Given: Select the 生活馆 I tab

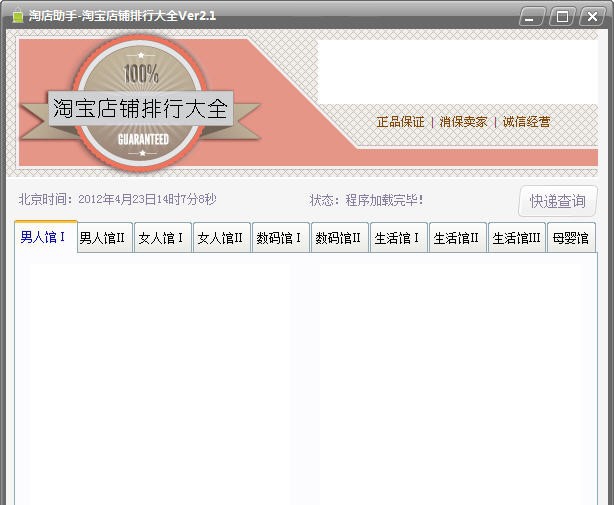Looking at the screenshot, I should click(399, 238).
